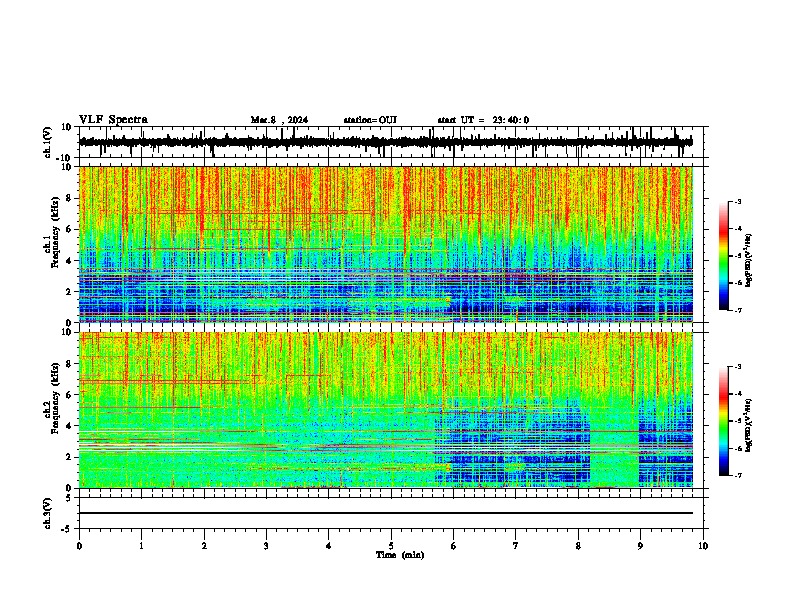This screenshot has width=792, height=612.
Task: Click the "6" tick on time axis
Action: [453, 546]
